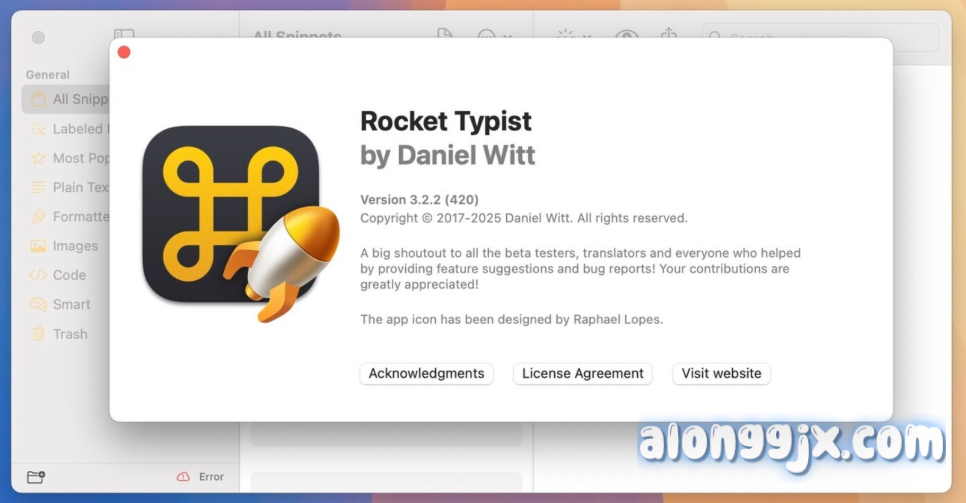
Task: Click the cloud sync Error status
Action: [x=200, y=477]
